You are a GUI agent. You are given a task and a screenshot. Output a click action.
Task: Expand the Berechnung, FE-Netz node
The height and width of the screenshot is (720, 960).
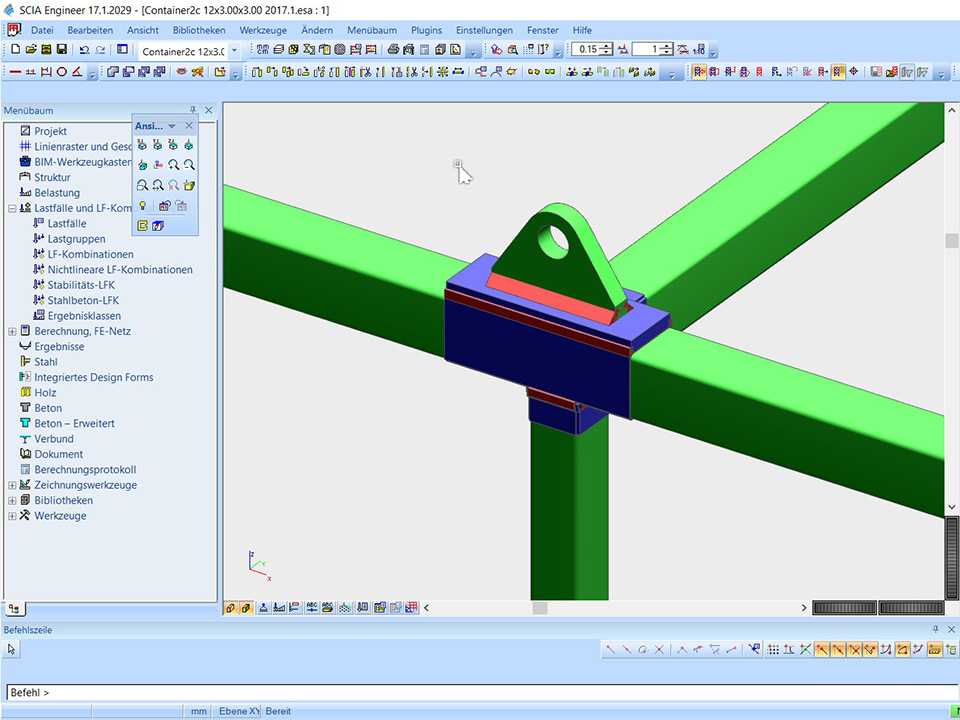(x=12, y=331)
